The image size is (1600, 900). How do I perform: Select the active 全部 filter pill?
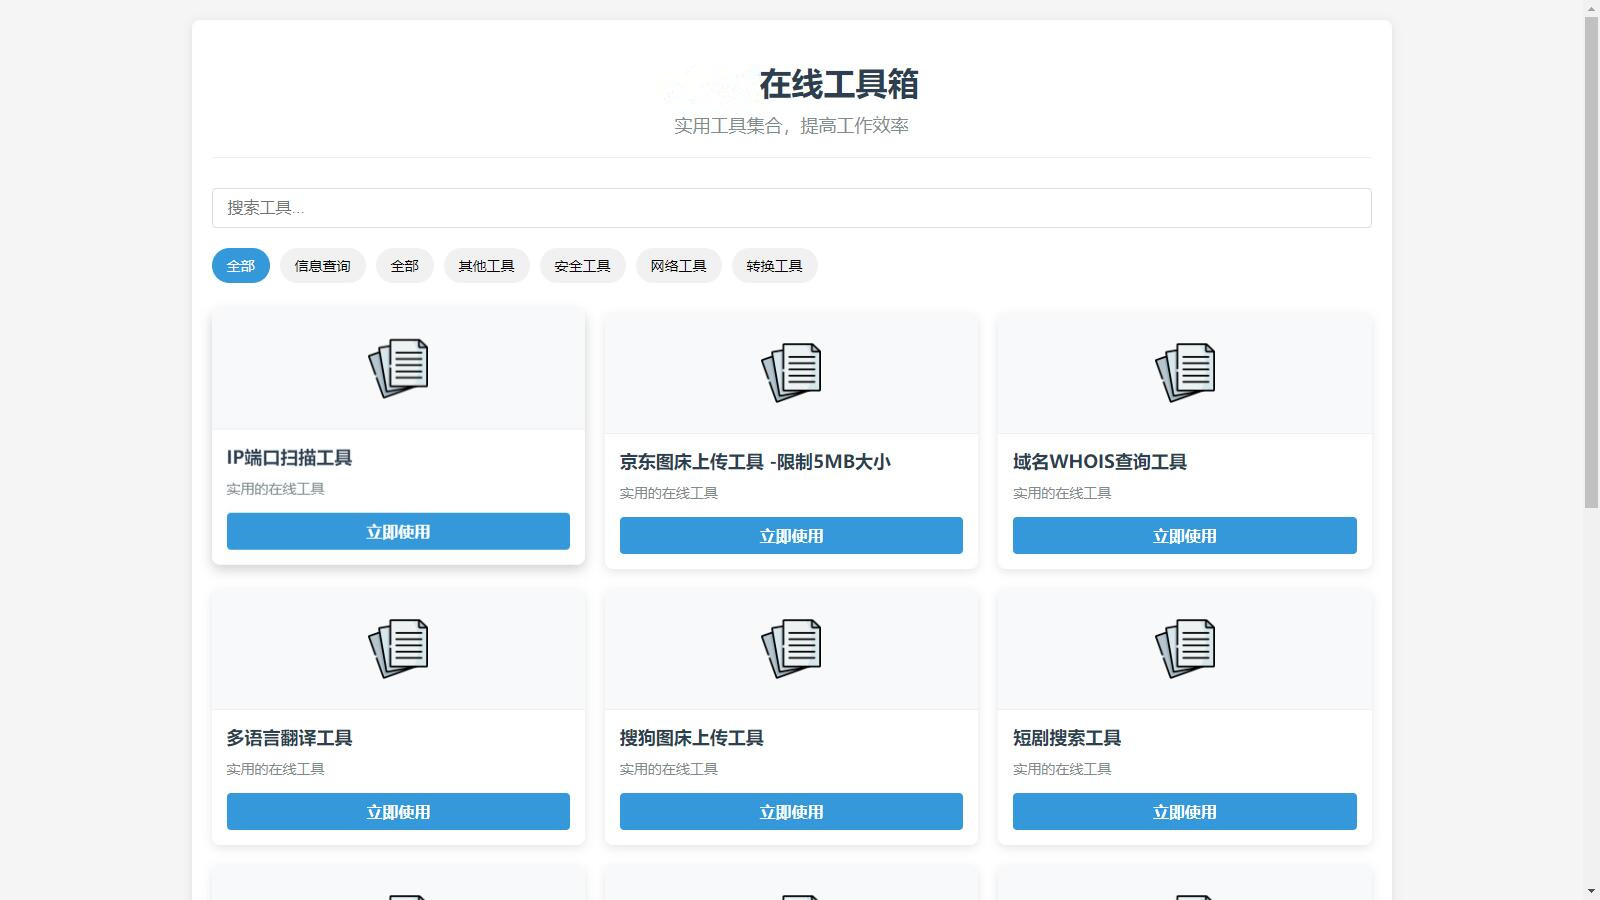pos(240,265)
